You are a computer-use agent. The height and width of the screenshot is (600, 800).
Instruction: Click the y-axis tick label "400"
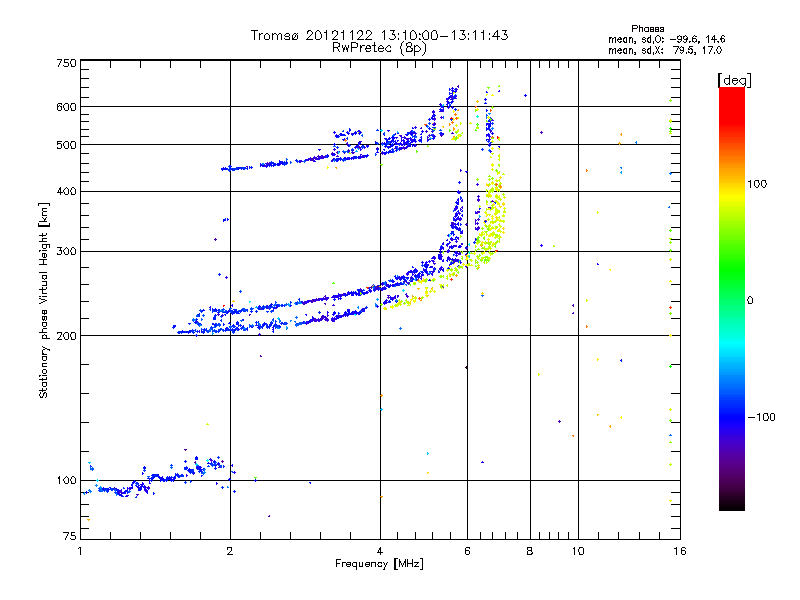(x=66, y=191)
